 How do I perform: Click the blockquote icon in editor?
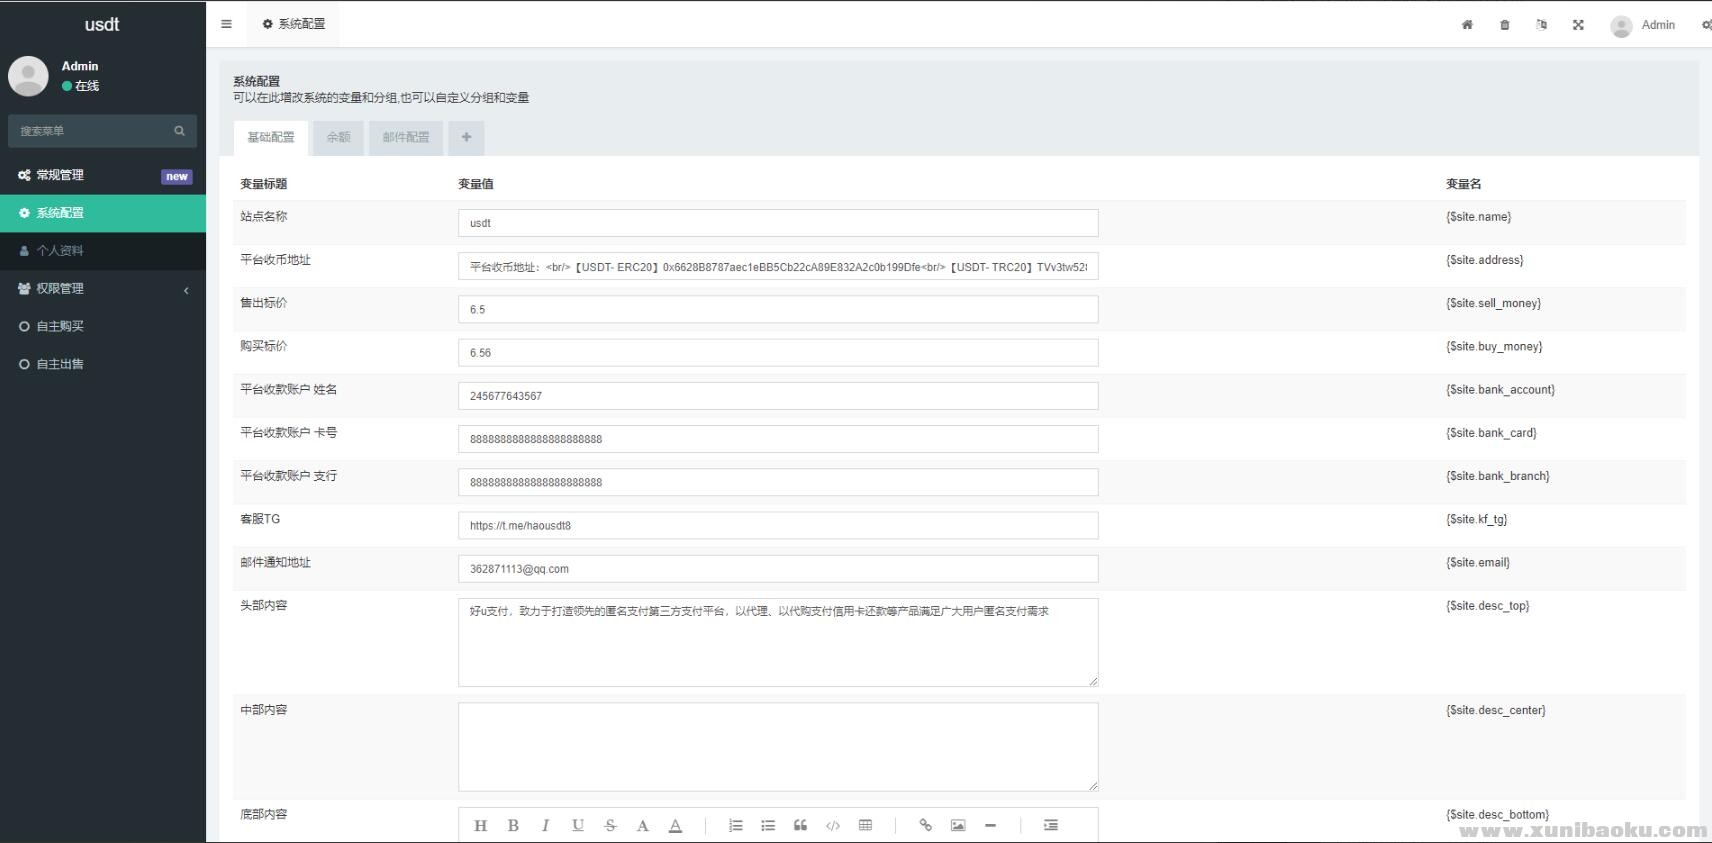click(800, 825)
